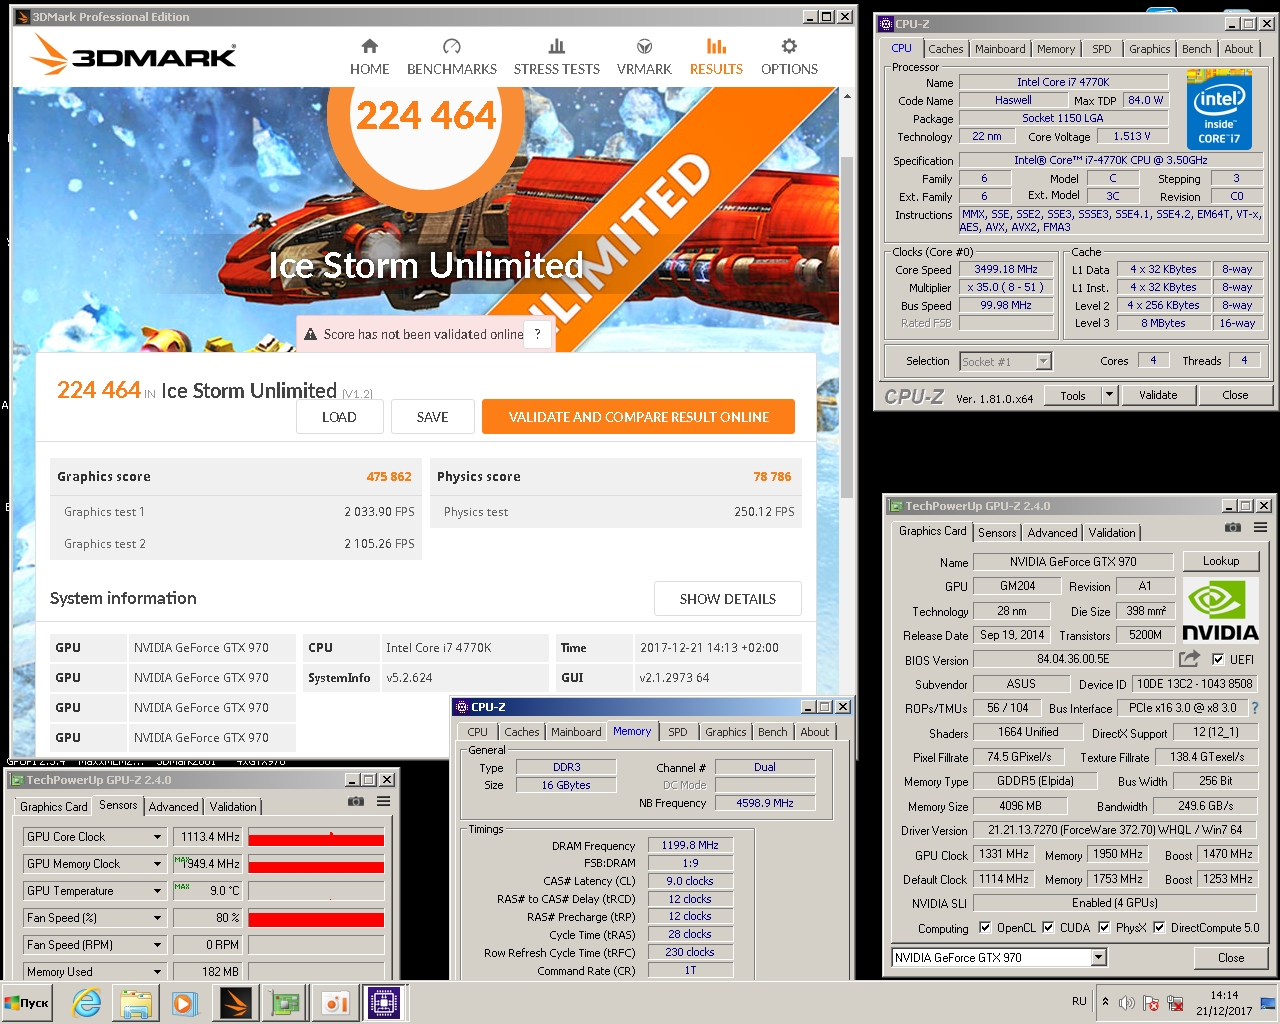Toggle DirectCompute 5.0 checkbox in GPU-Z
This screenshot has width=1280, height=1024.
click(x=1159, y=927)
